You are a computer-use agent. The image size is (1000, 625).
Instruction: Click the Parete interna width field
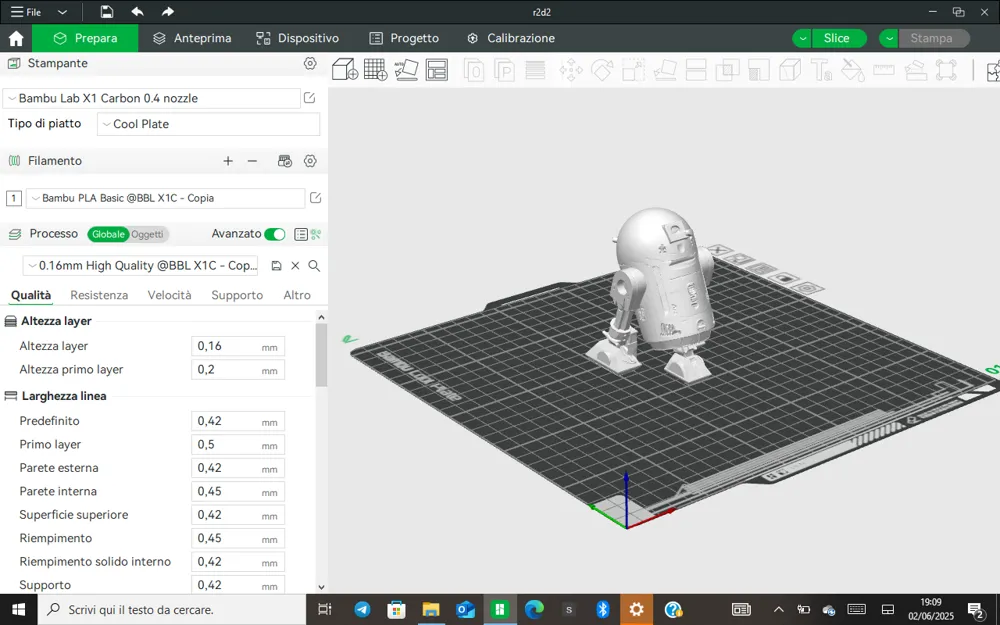tap(238, 492)
